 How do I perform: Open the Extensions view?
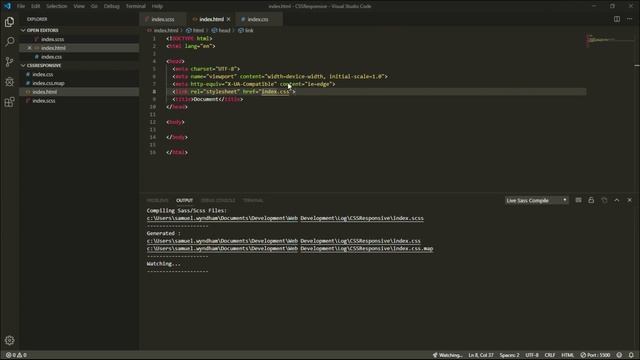(9, 102)
